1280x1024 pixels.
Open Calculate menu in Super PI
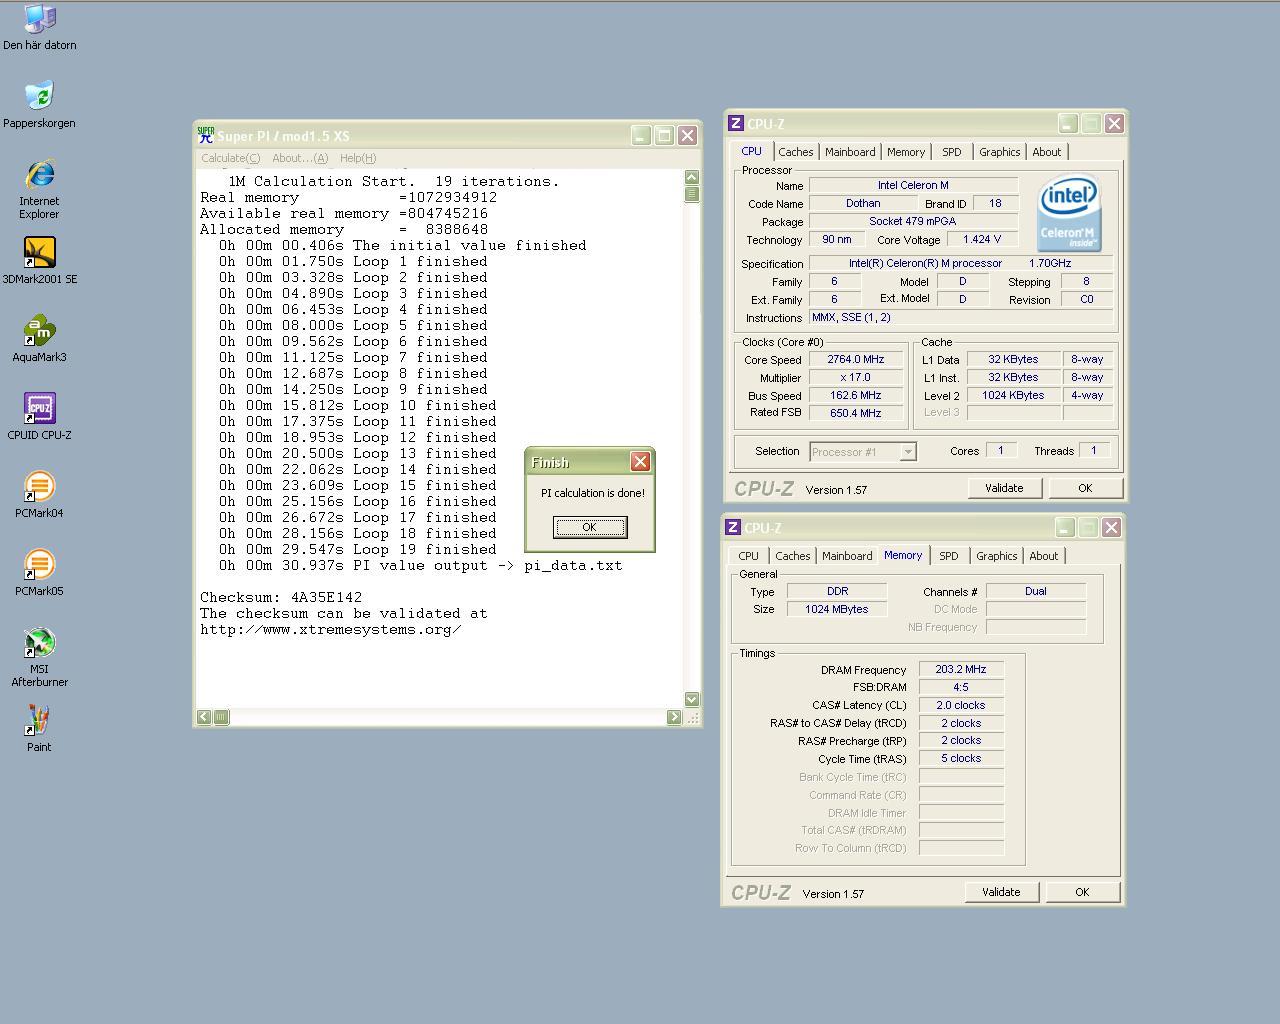(230, 158)
